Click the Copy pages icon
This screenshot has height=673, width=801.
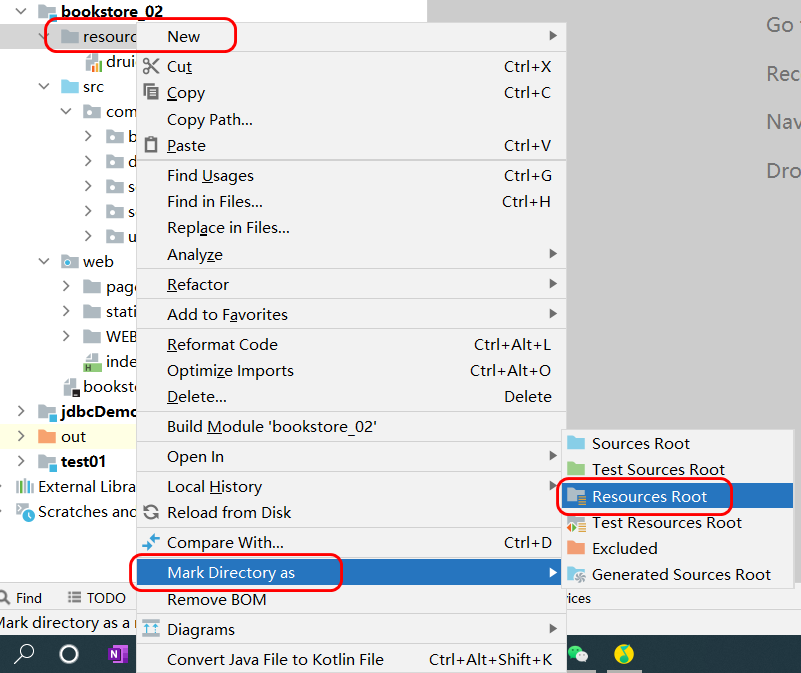151,92
